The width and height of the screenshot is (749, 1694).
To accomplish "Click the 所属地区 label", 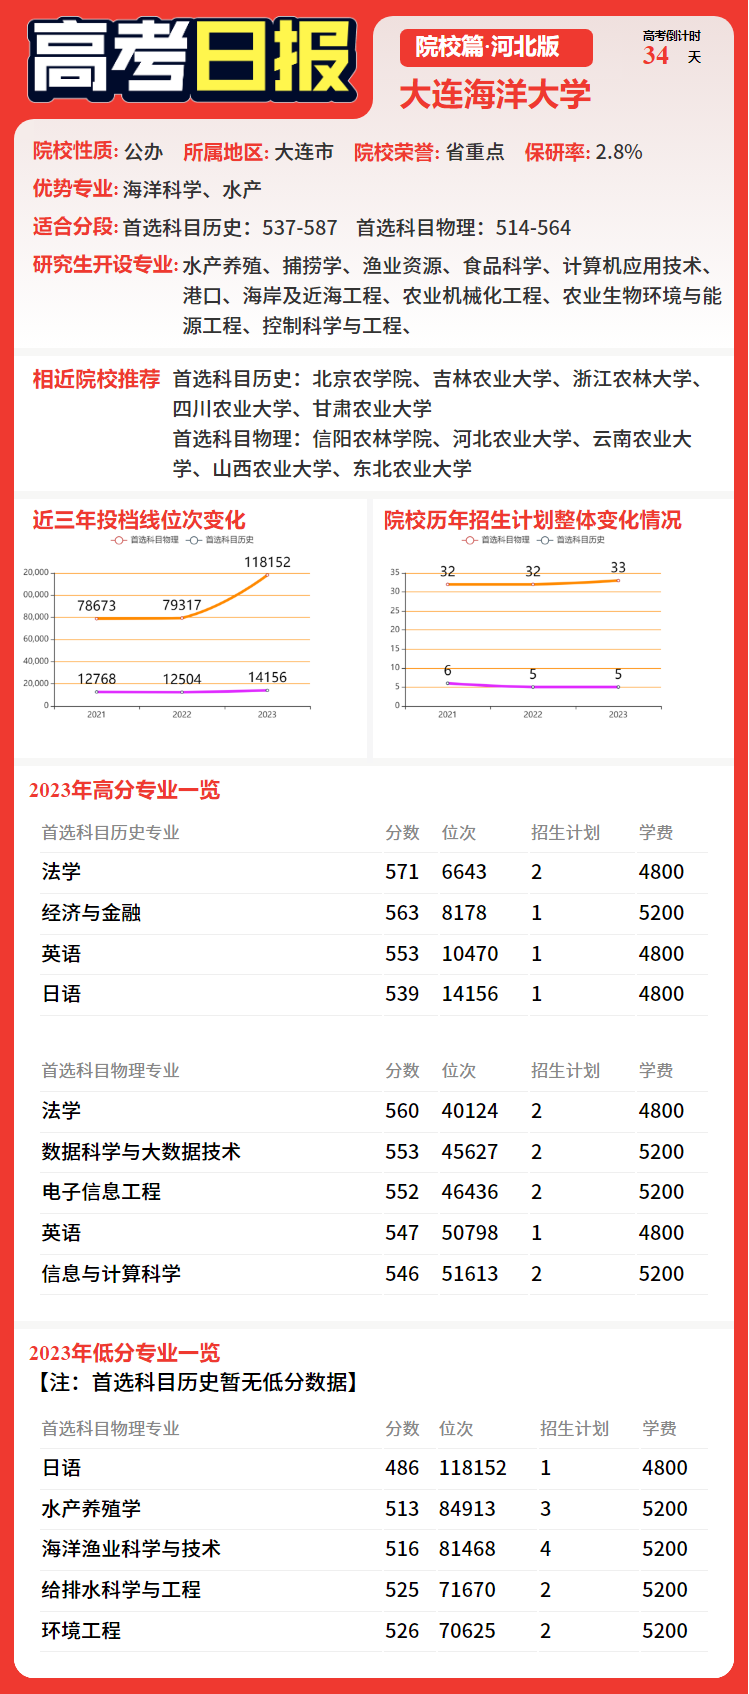I will coord(226,152).
